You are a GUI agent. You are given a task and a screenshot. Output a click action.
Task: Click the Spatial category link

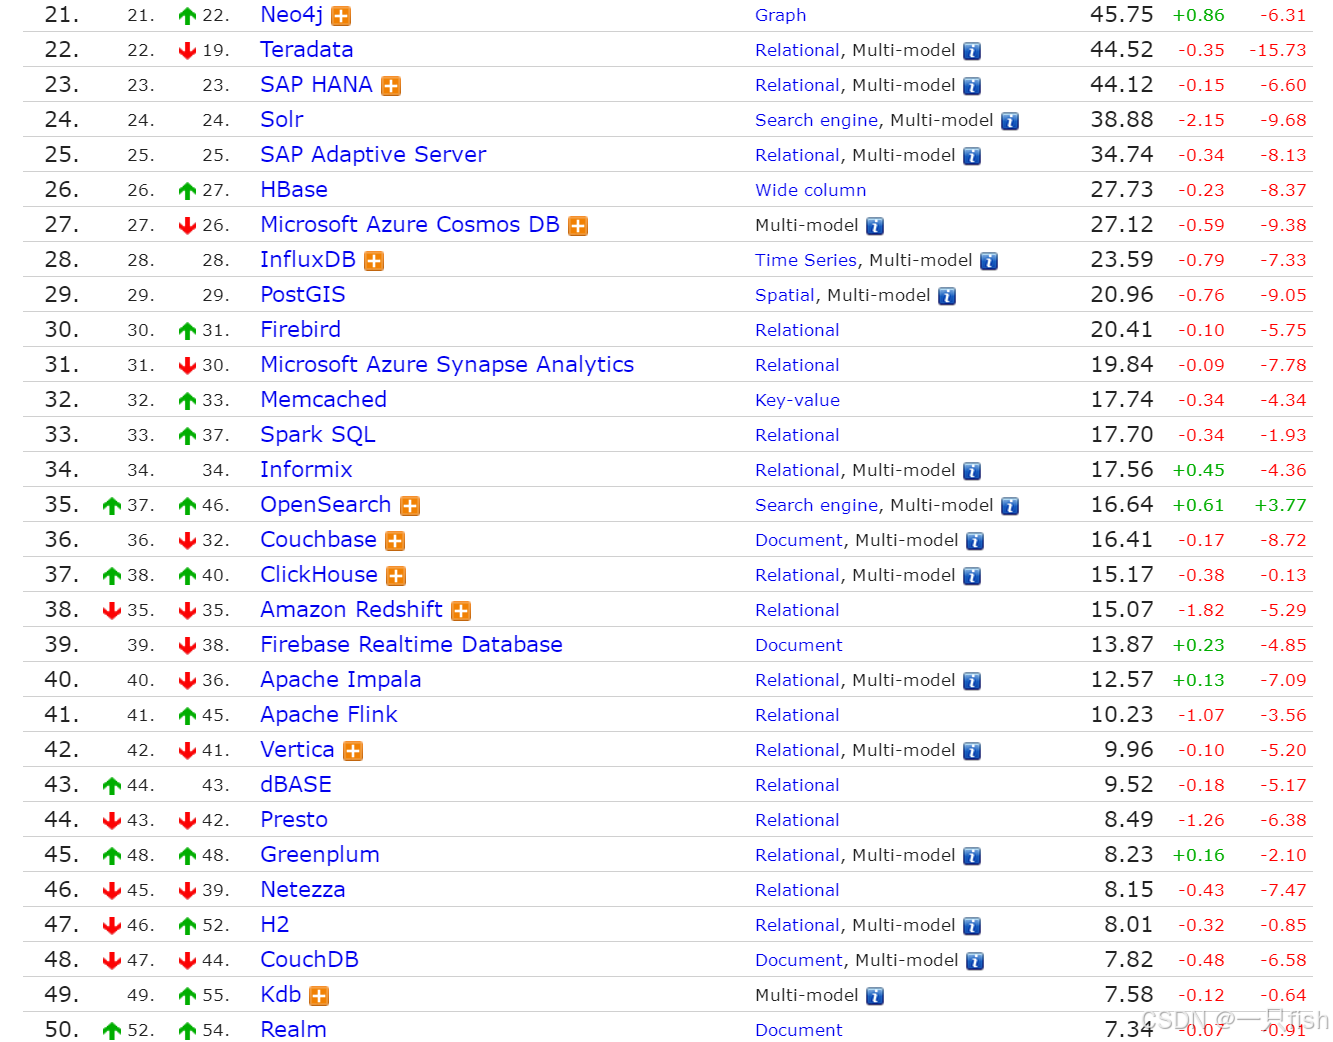tap(785, 295)
